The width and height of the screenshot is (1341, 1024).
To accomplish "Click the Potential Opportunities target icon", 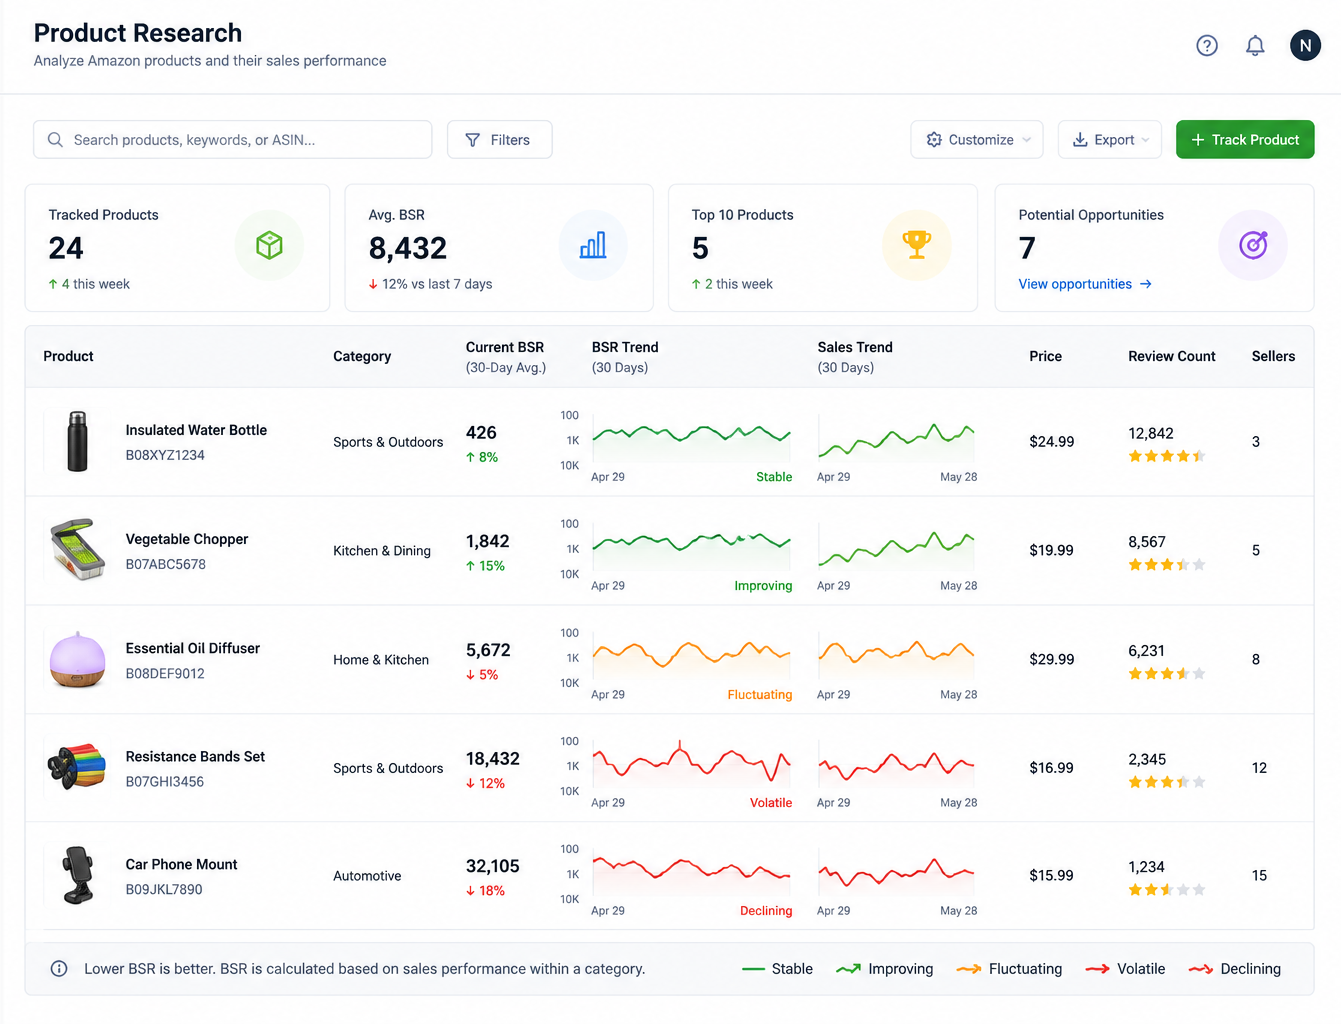I will [x=1253, y=245].
